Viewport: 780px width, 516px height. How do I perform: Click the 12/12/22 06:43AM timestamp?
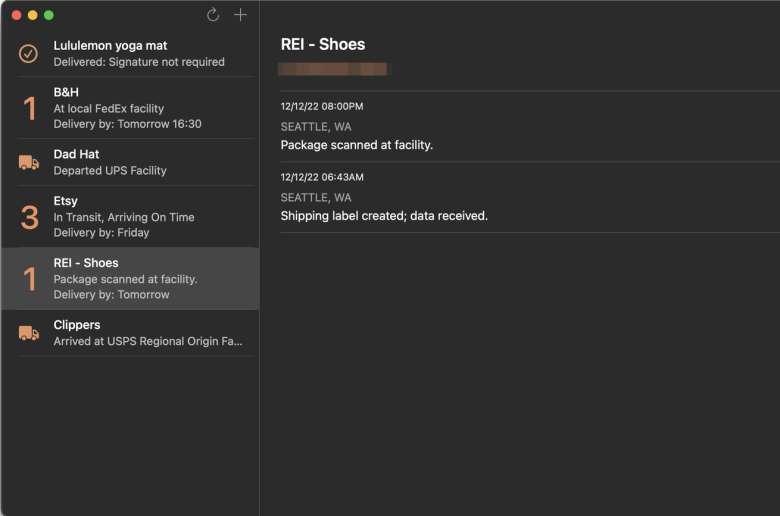coord(322,177)
